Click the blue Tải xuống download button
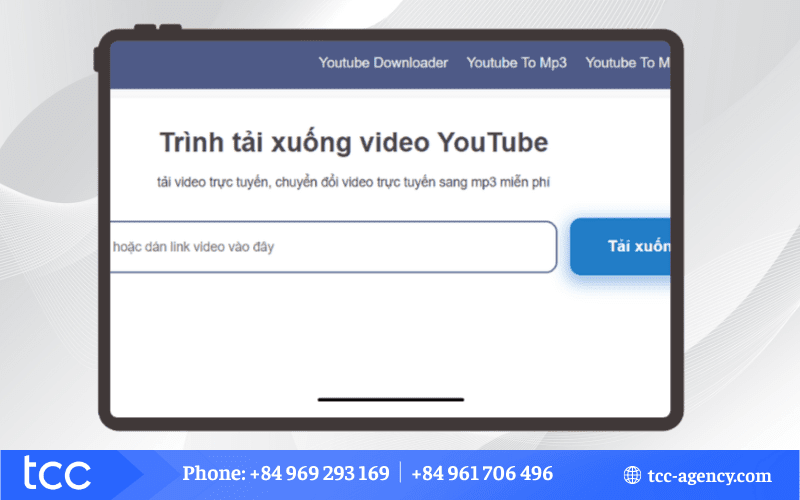This screenshot has width=800, height=500. [620, 247]
